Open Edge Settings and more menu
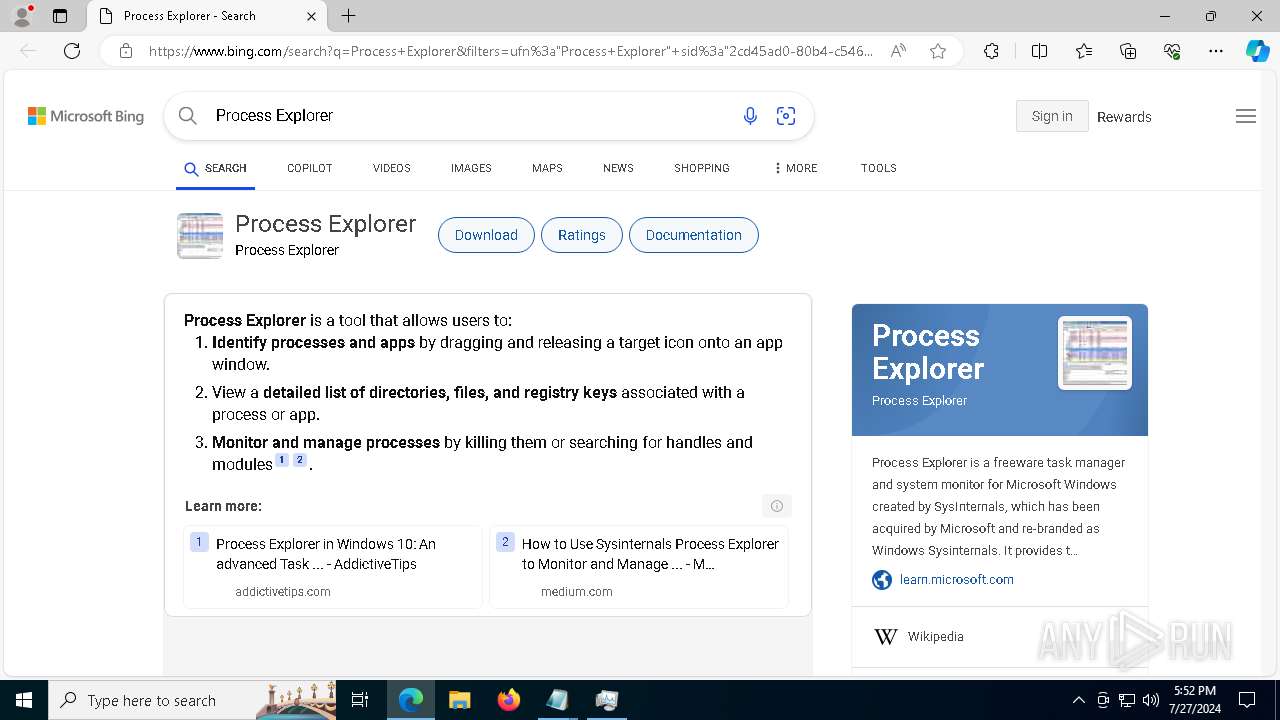1280x720 pixels. (1216, 51)
